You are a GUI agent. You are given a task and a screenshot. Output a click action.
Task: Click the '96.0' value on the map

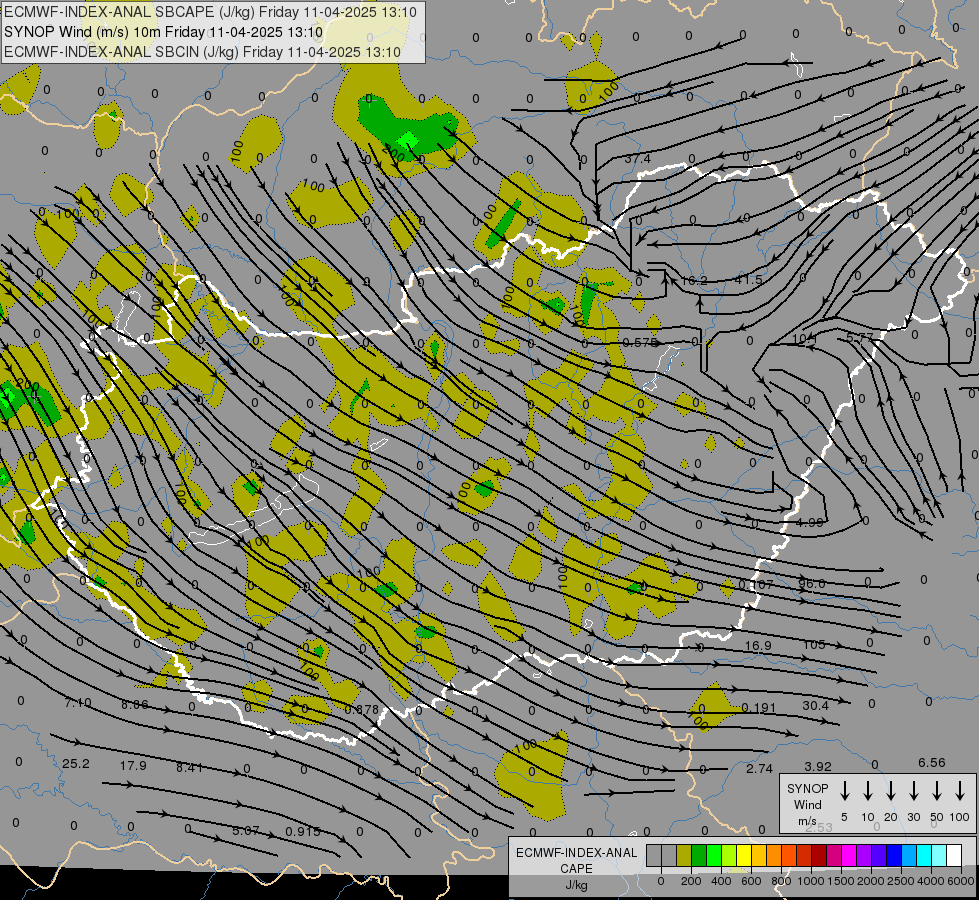[812, 583]
